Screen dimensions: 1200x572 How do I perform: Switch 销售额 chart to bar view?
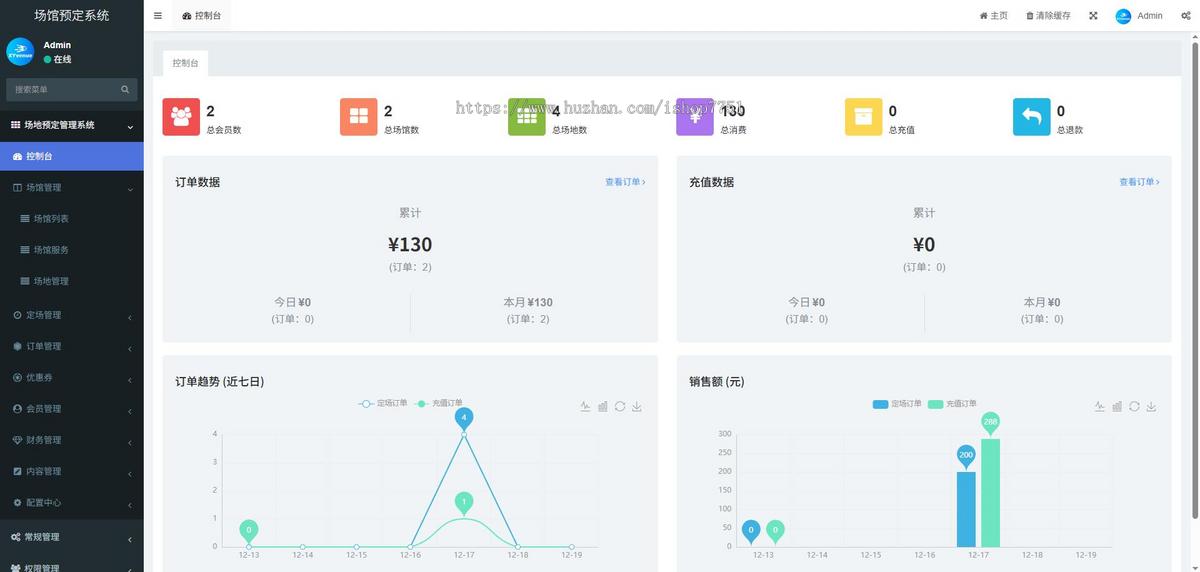pyautogui.click(x=1117, y=406)
